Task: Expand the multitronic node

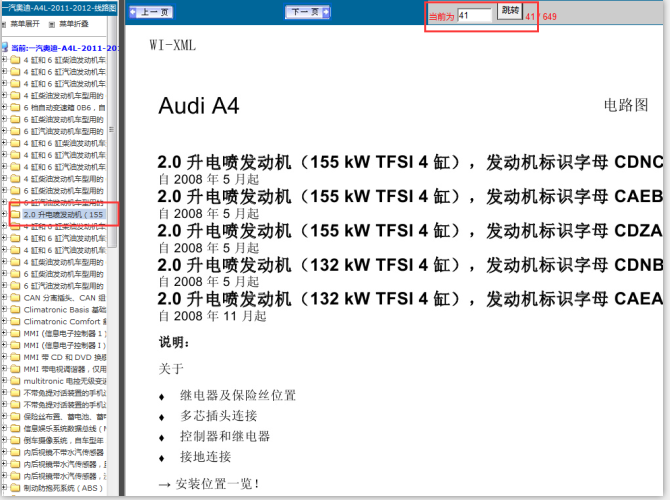Action: [x=4, y=381]
